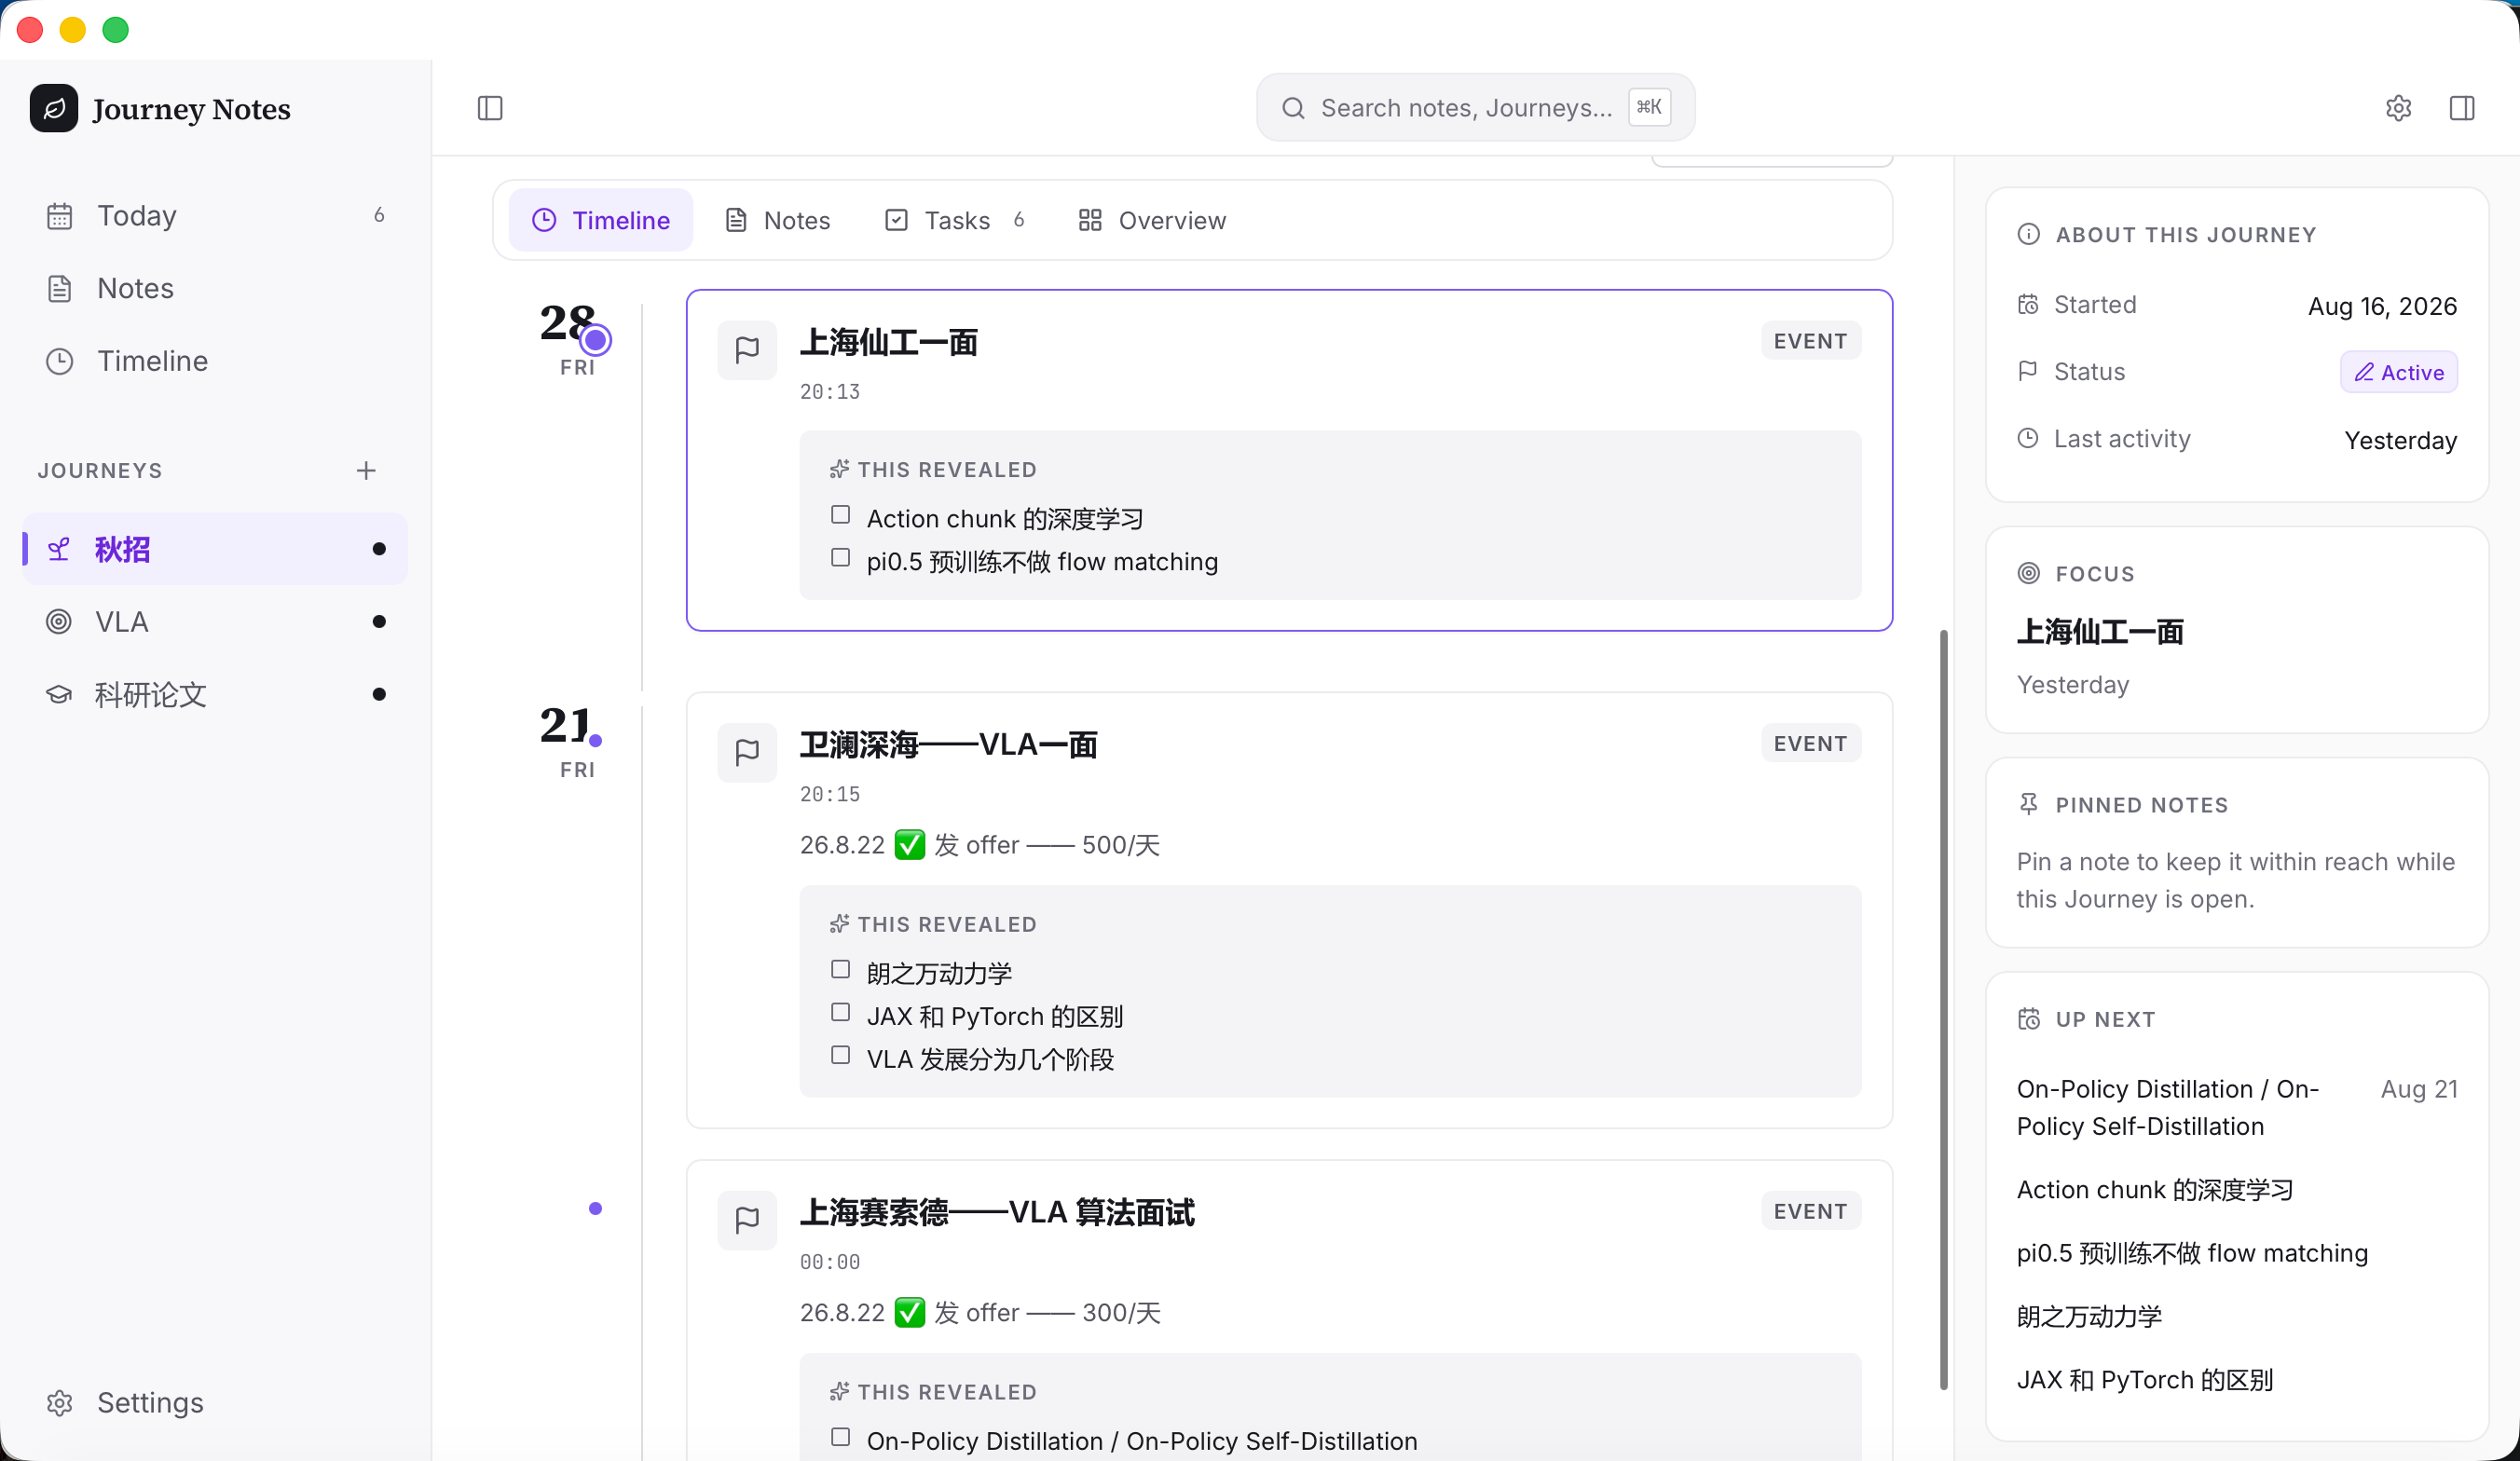Screen dimensions: 2520x1461
Task: Check On-Policy Distillation checkbox
Action: click(x=840, y=1438)
